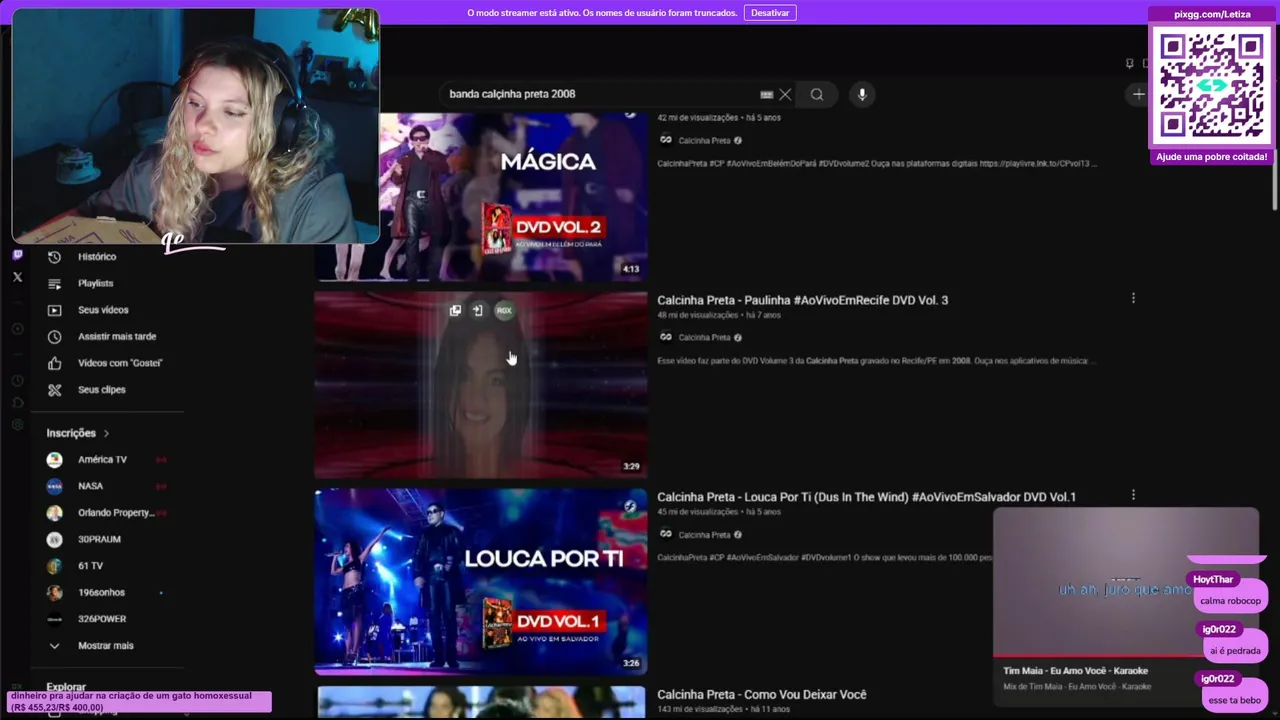This screenshot has height=720, width=1280.
Task: Open Playlists in the sidebar
Action: tap(96, 283)
